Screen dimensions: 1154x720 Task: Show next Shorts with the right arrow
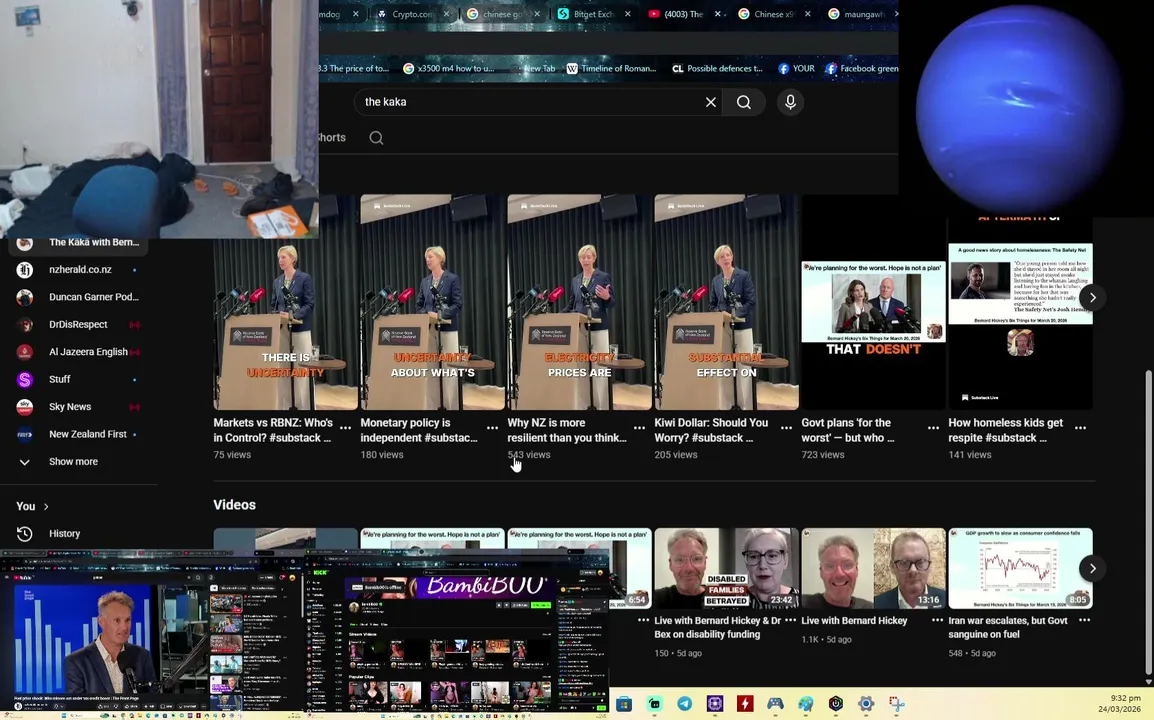(1092, 297)
